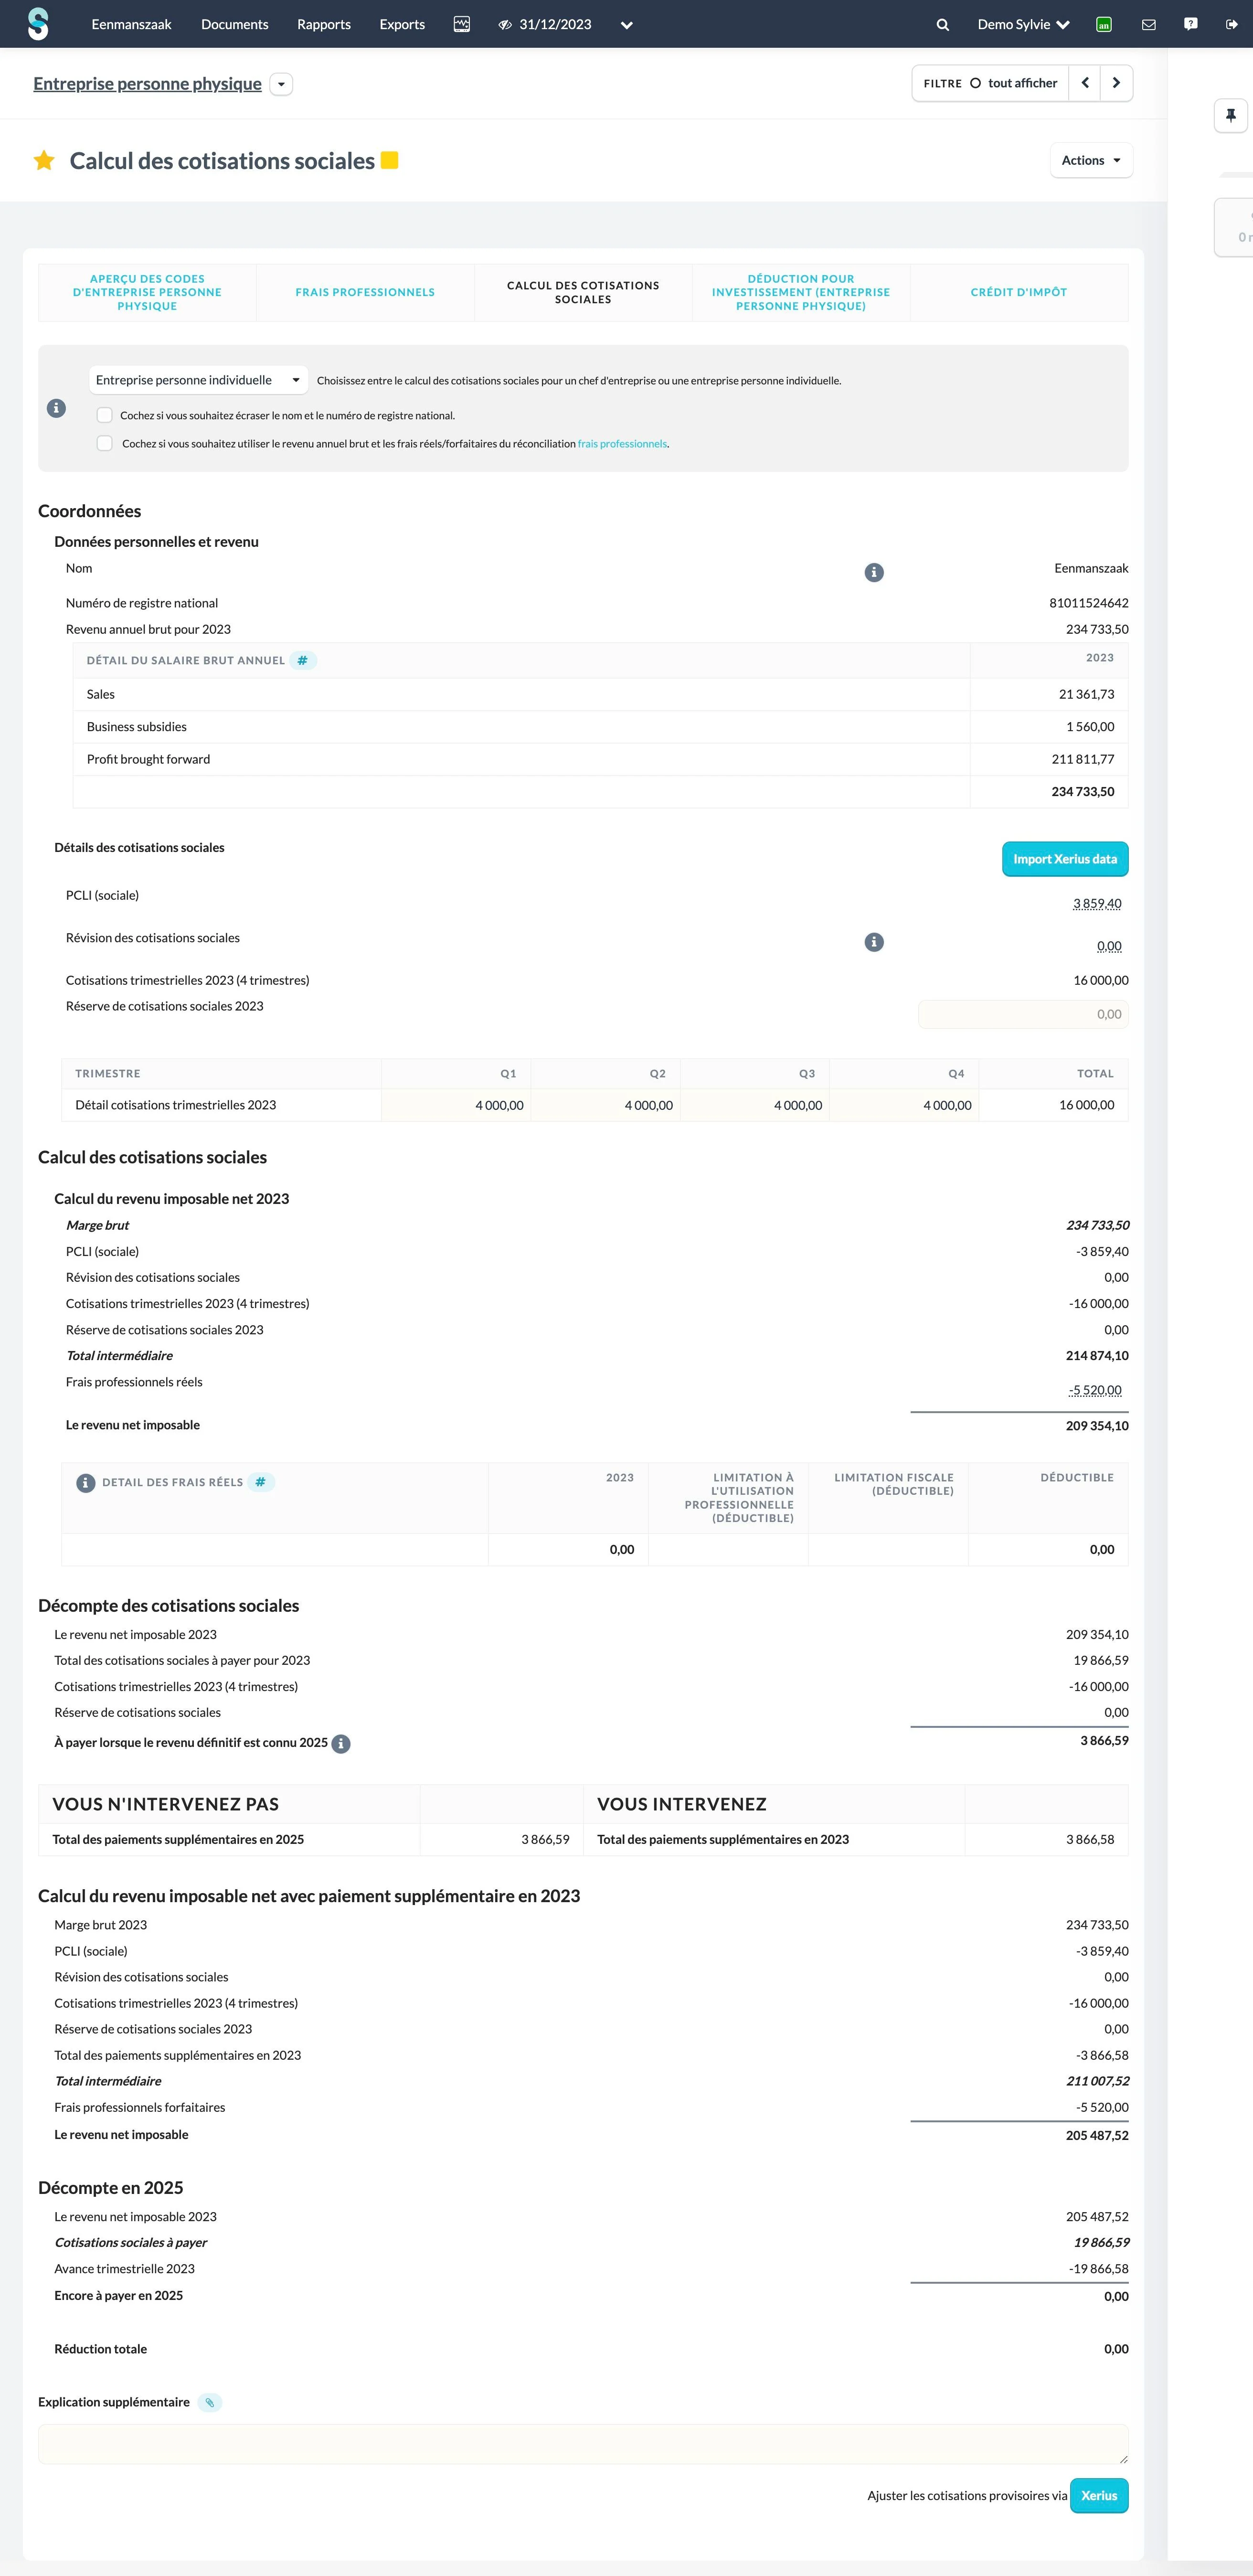The height and width of the screenshot is (2576, 1253).
Task: Edit Révision des cotisations sociales value 0,00
Action: point(1109,946)
